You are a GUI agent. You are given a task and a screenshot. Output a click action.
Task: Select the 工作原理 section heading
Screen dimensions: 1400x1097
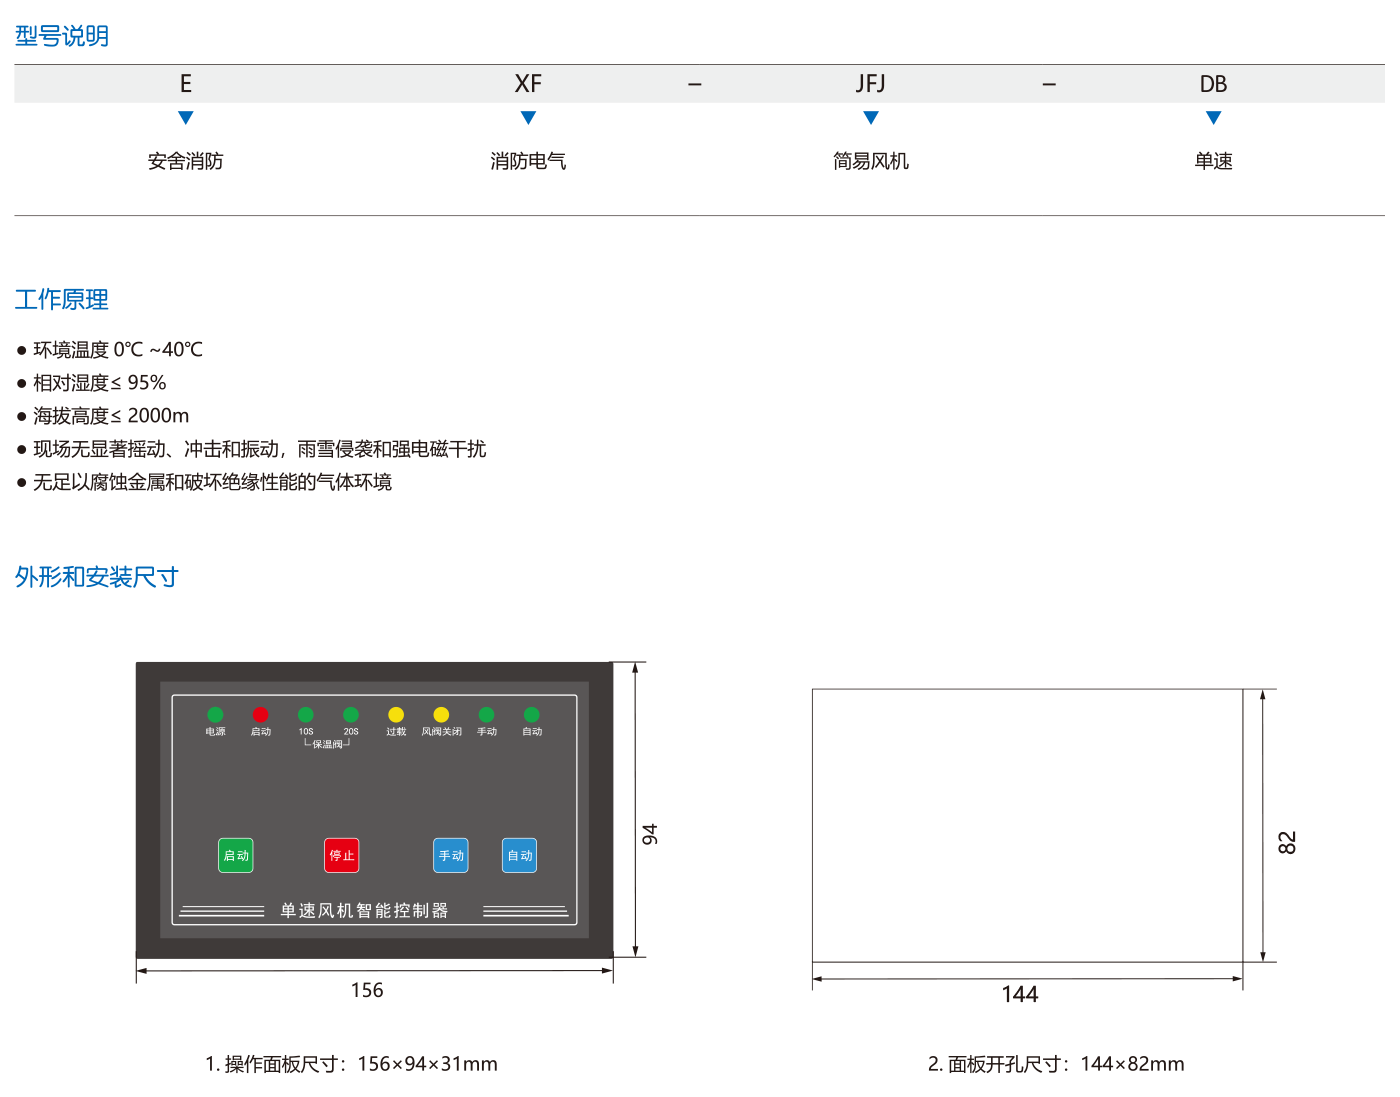[x=62, y=300]
